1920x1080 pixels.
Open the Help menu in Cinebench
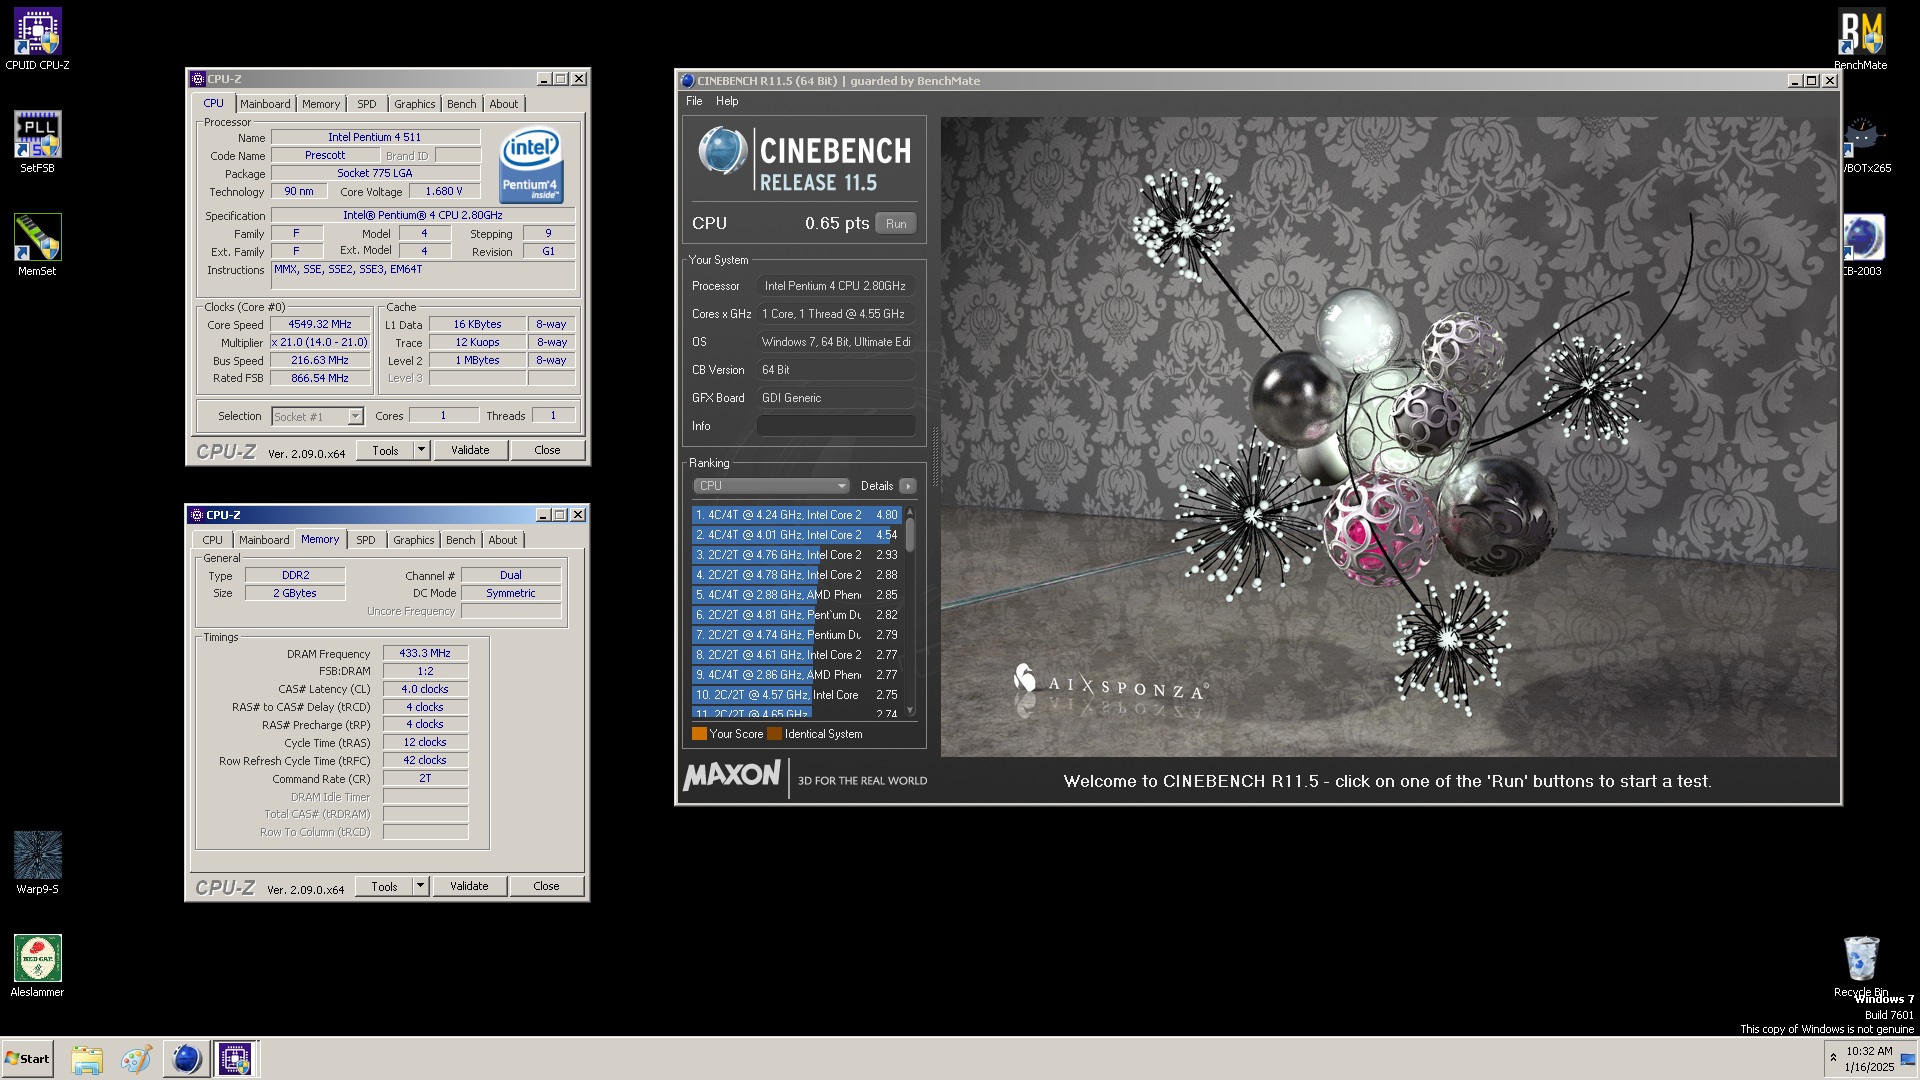727,101
